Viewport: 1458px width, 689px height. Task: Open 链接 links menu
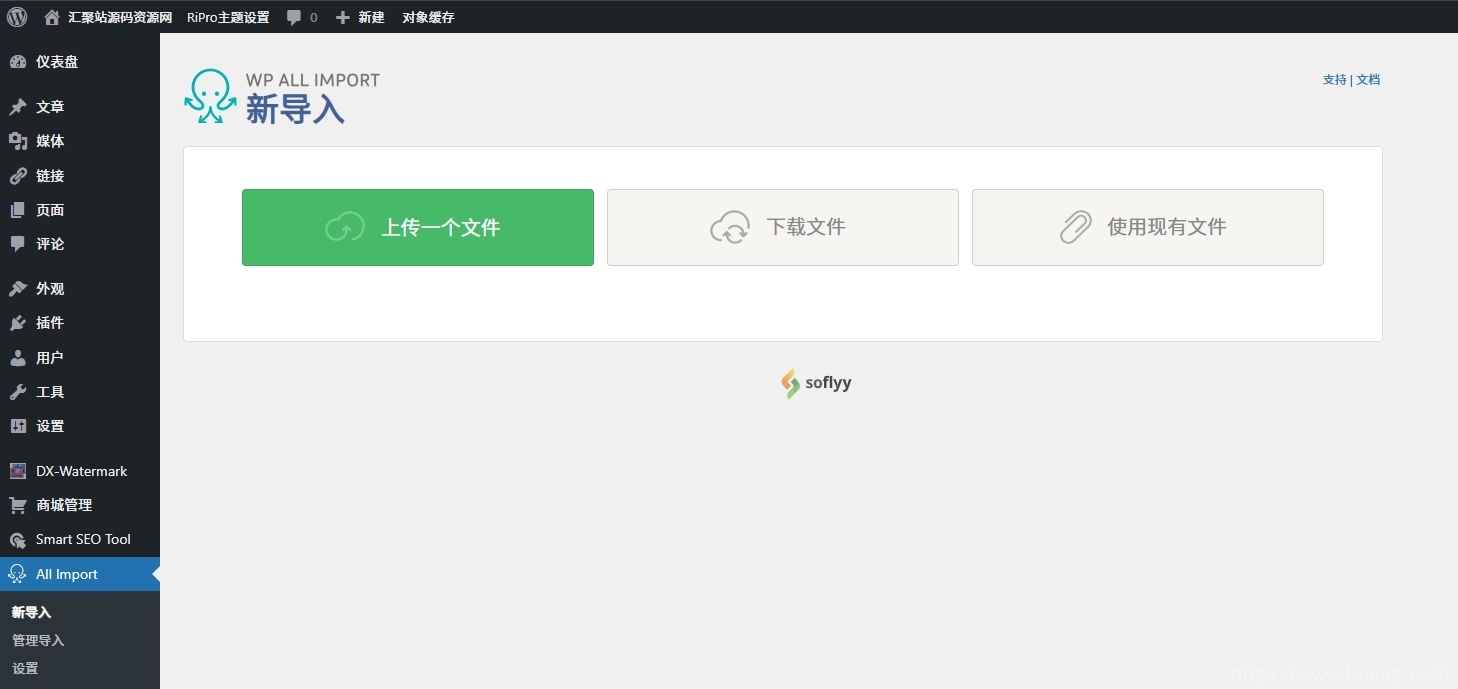(x=80, y=176)
